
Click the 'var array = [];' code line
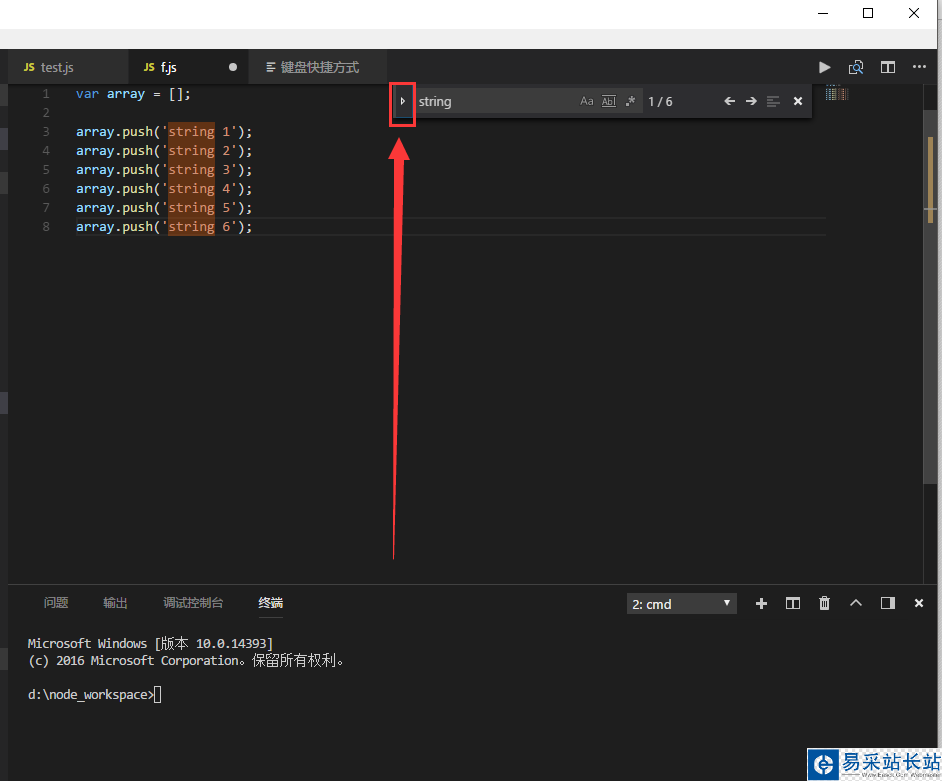coord(133,94)
